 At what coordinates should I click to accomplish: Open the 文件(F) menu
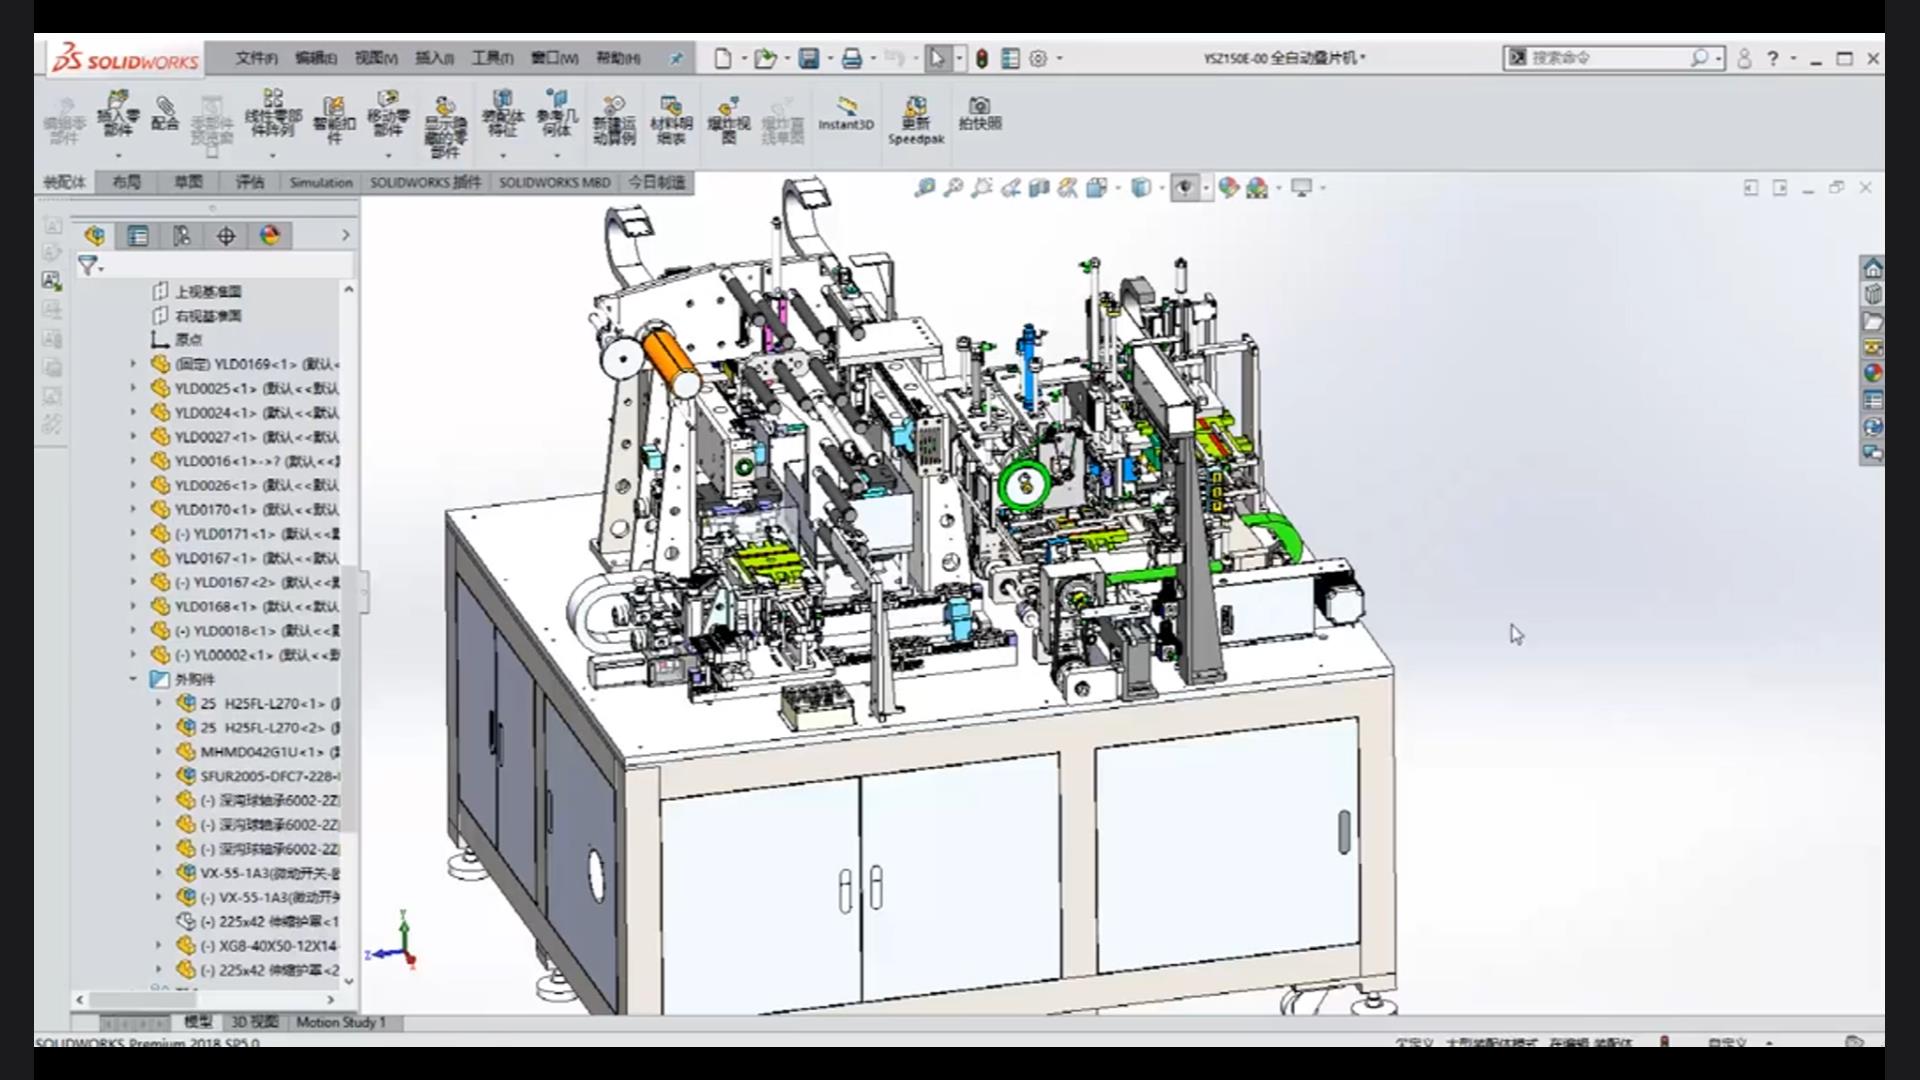[x=256, y=59]
